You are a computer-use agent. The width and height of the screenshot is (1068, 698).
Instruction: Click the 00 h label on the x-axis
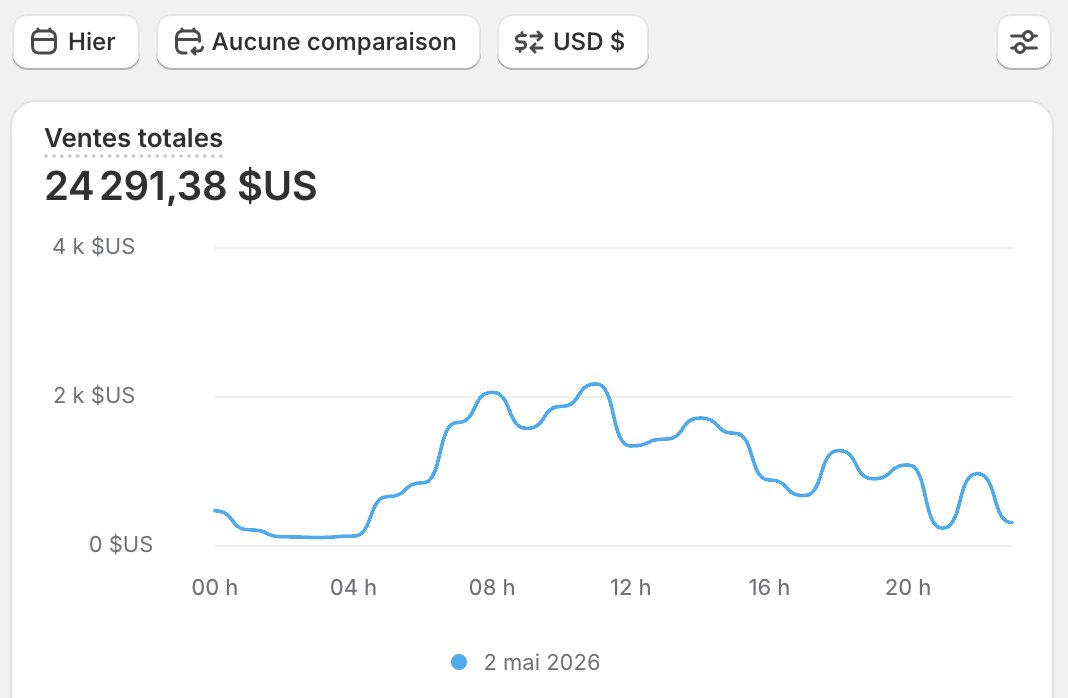tap(215, 587)
